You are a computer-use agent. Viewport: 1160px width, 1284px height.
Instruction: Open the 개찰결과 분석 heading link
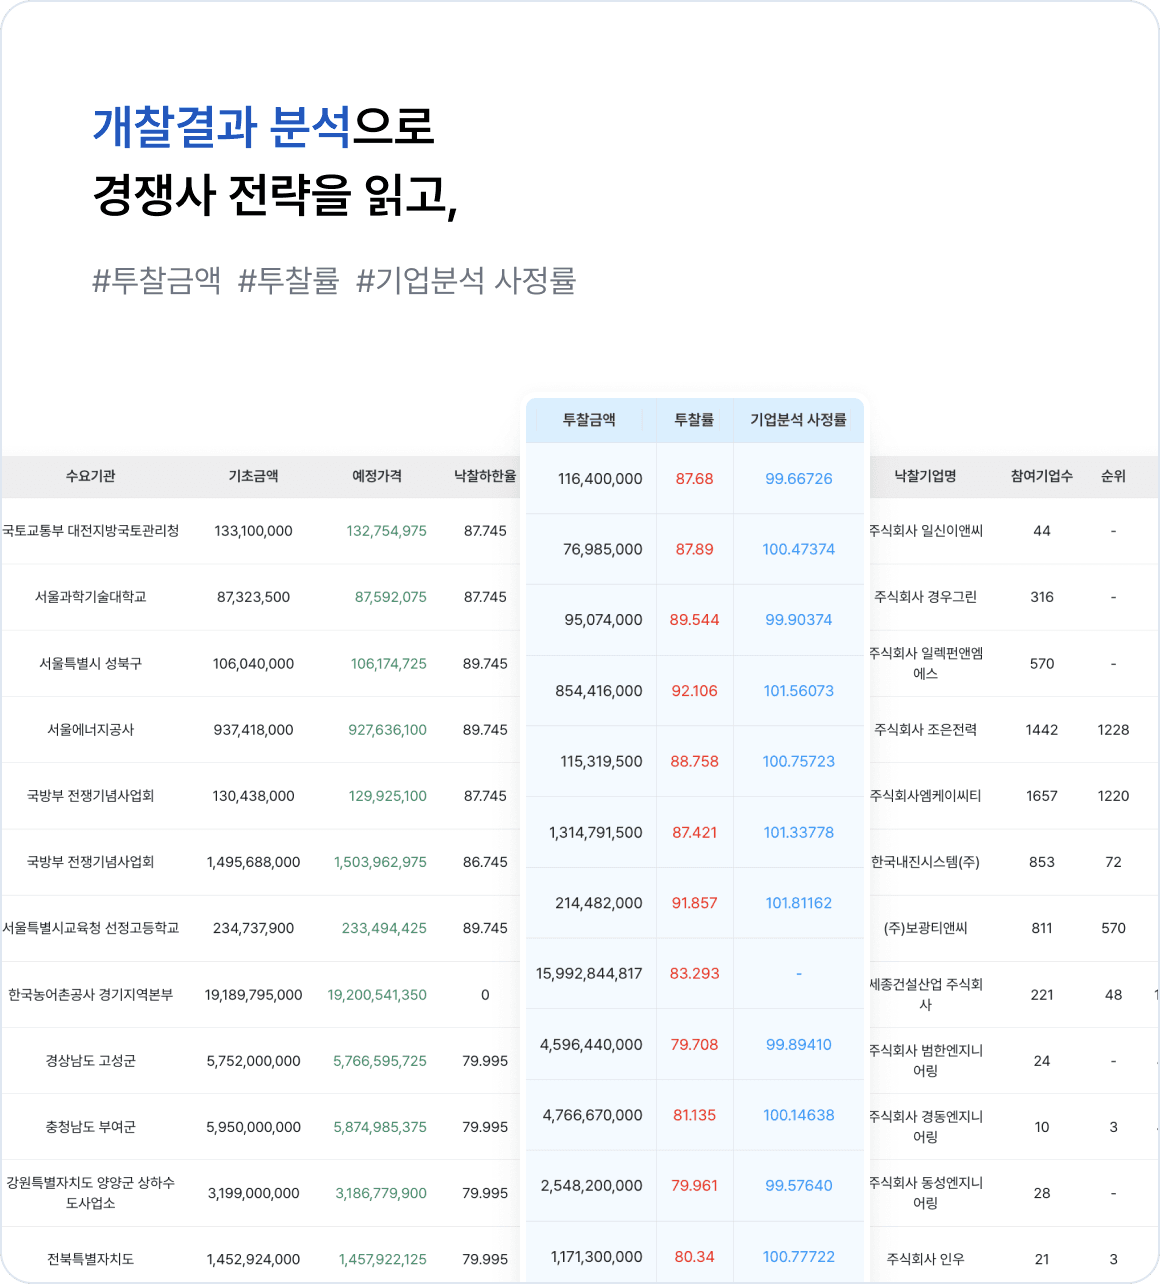(x=217, y=127)
